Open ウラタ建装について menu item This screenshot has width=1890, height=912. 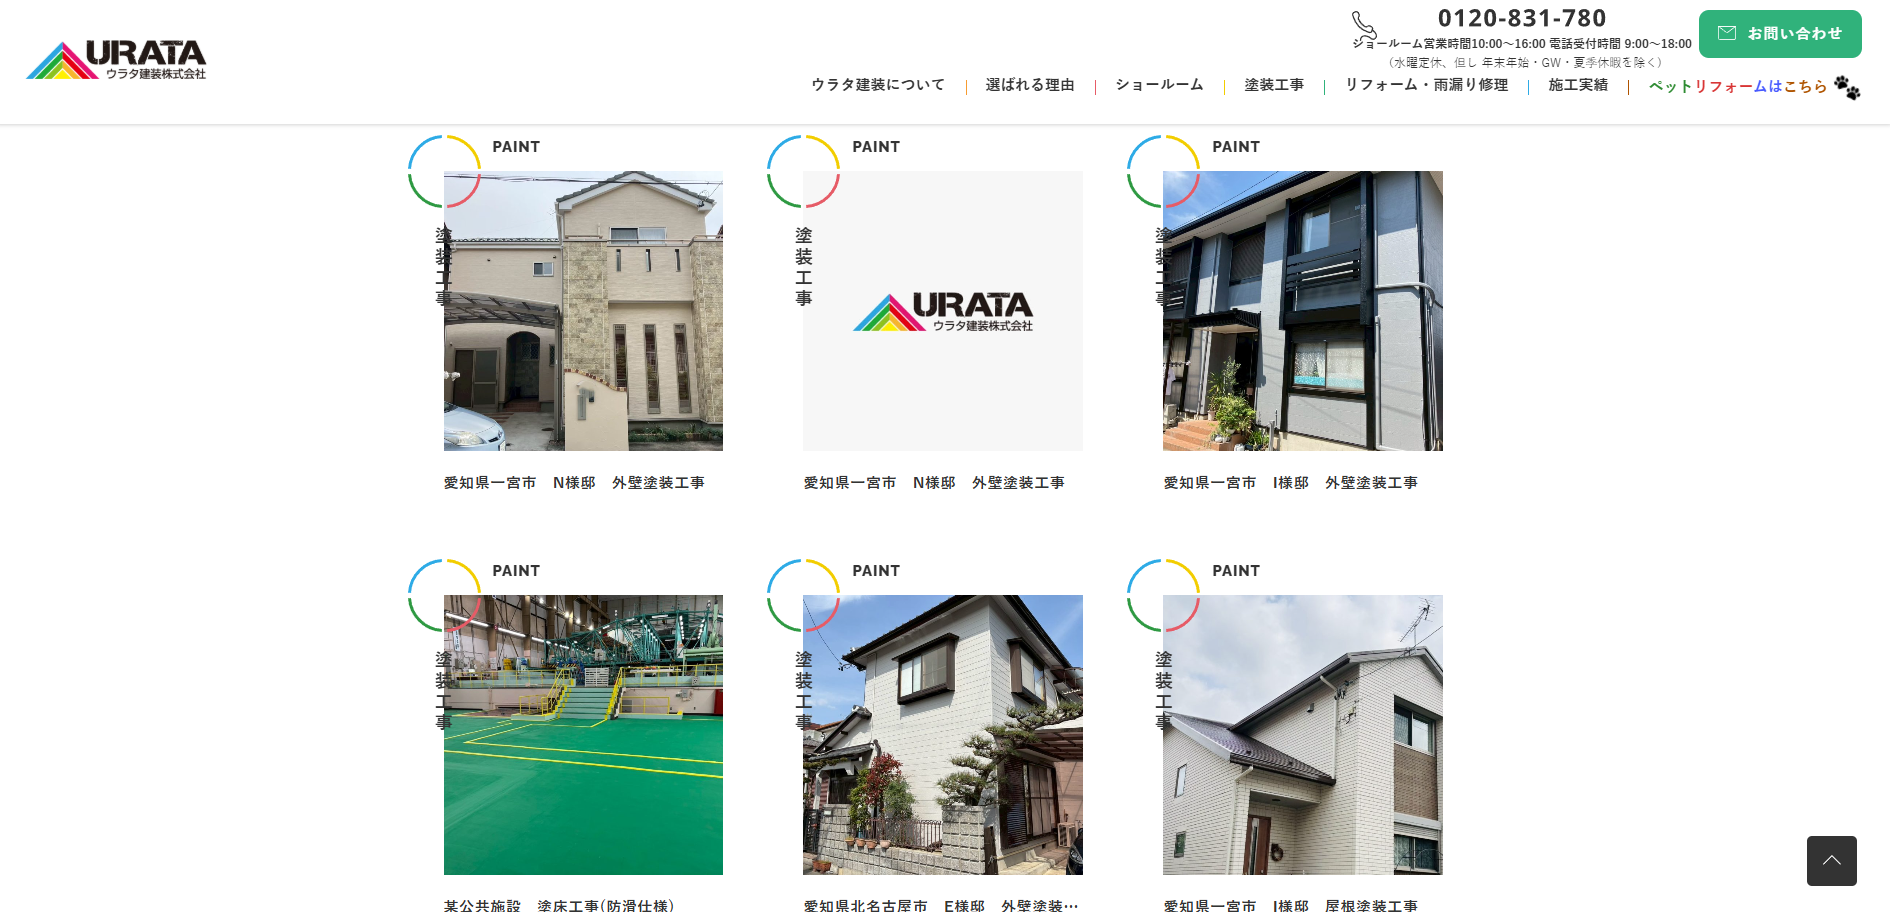point(878,85)
